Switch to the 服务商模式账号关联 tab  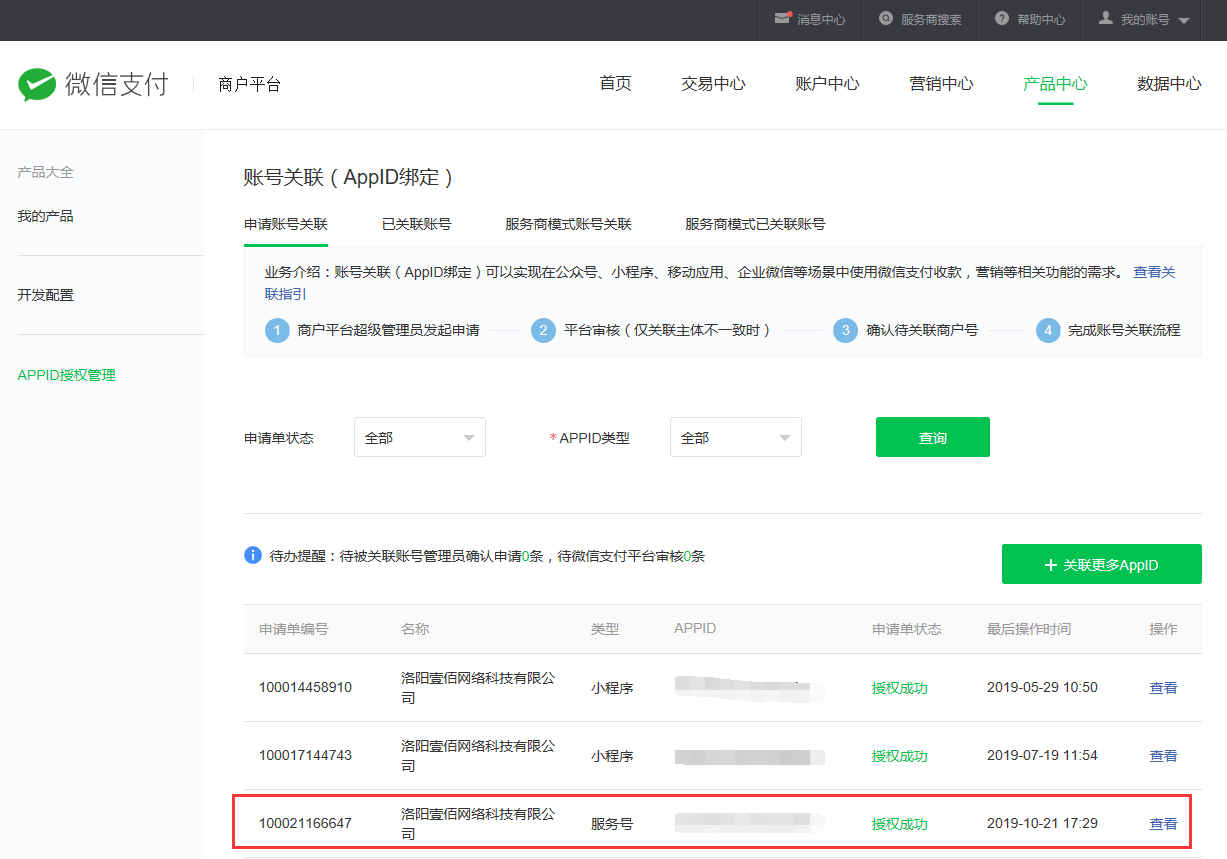(569, 224)
